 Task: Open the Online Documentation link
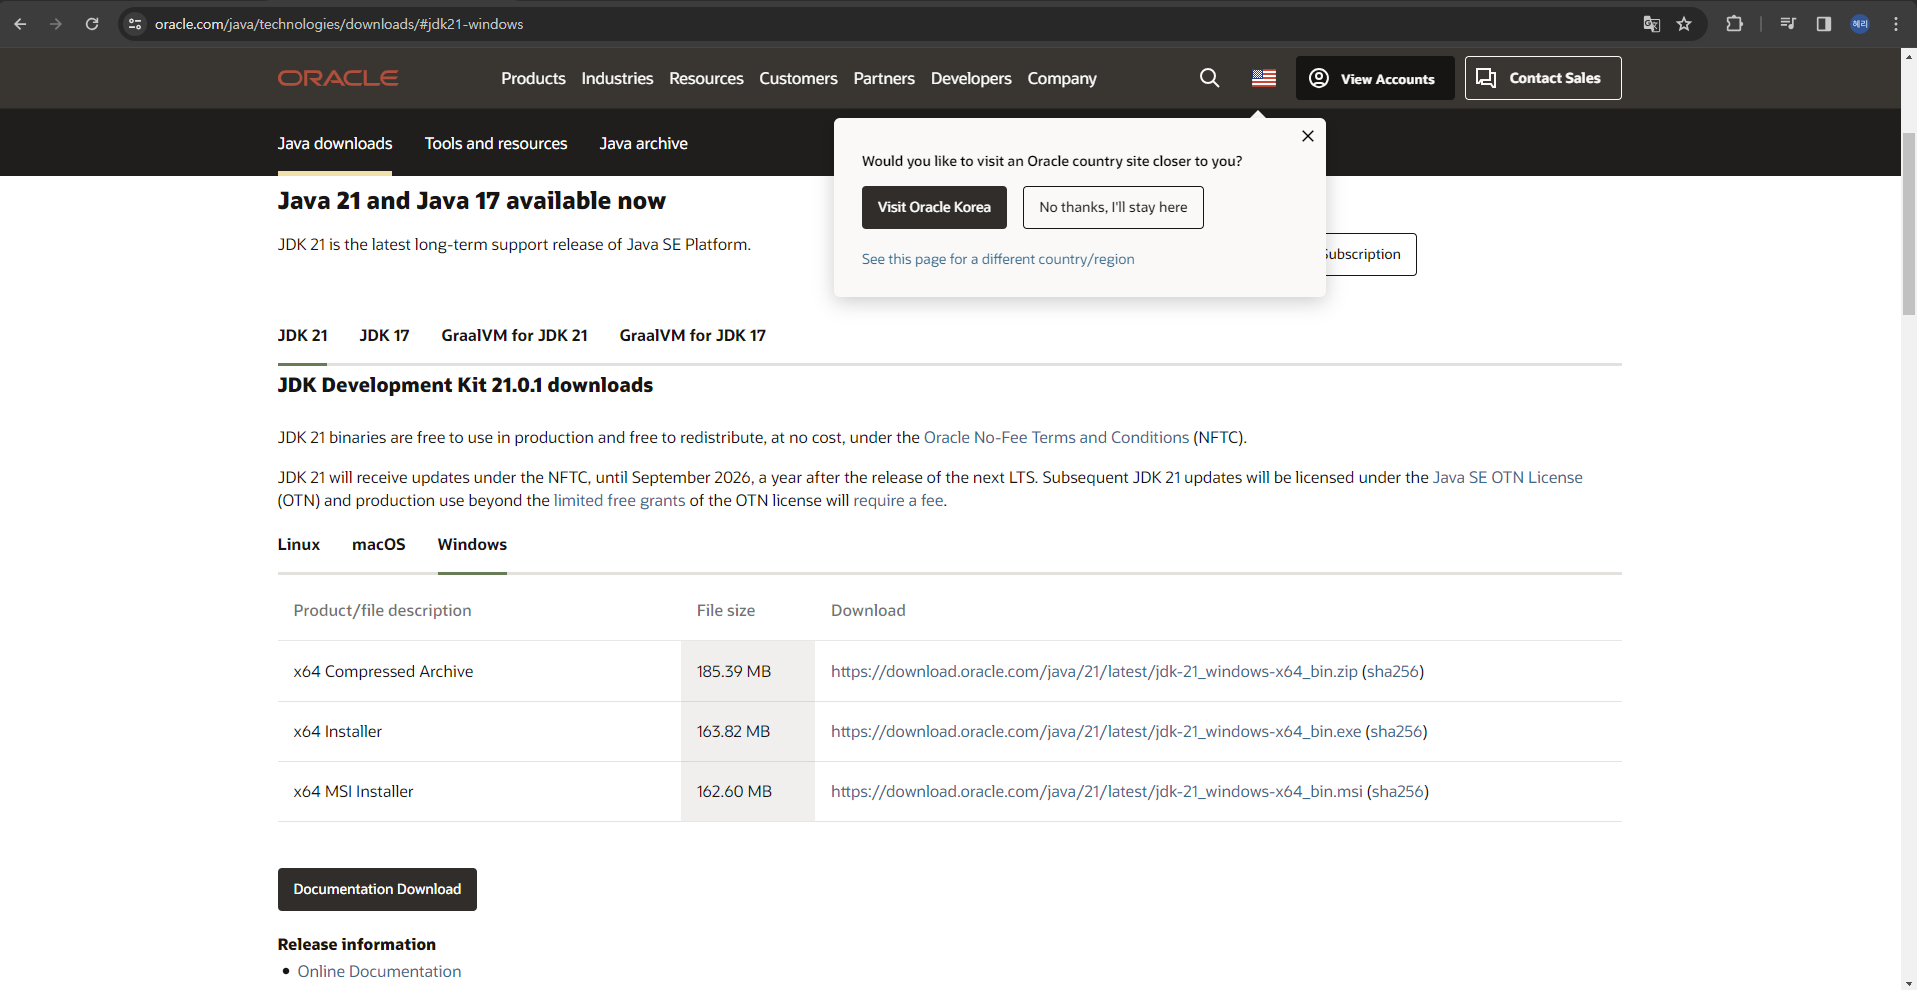click(x=379, y=971)
